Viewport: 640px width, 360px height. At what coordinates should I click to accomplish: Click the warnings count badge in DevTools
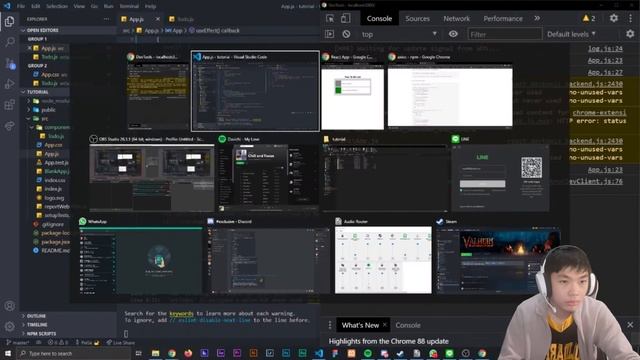[x=589, y=18]
